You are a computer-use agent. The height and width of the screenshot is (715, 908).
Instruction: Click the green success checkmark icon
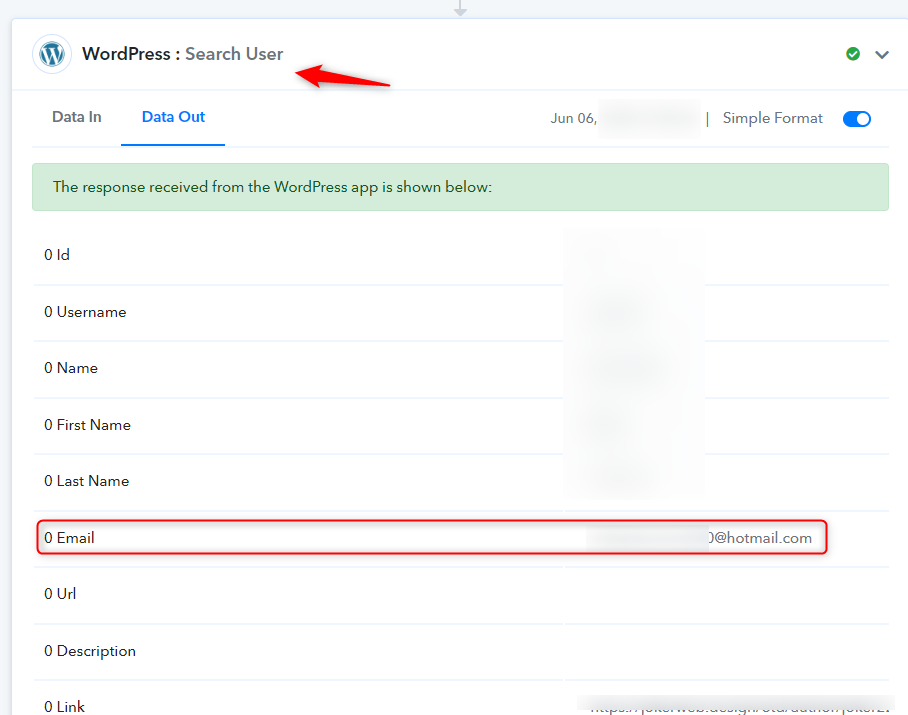[x=852, y=54]
